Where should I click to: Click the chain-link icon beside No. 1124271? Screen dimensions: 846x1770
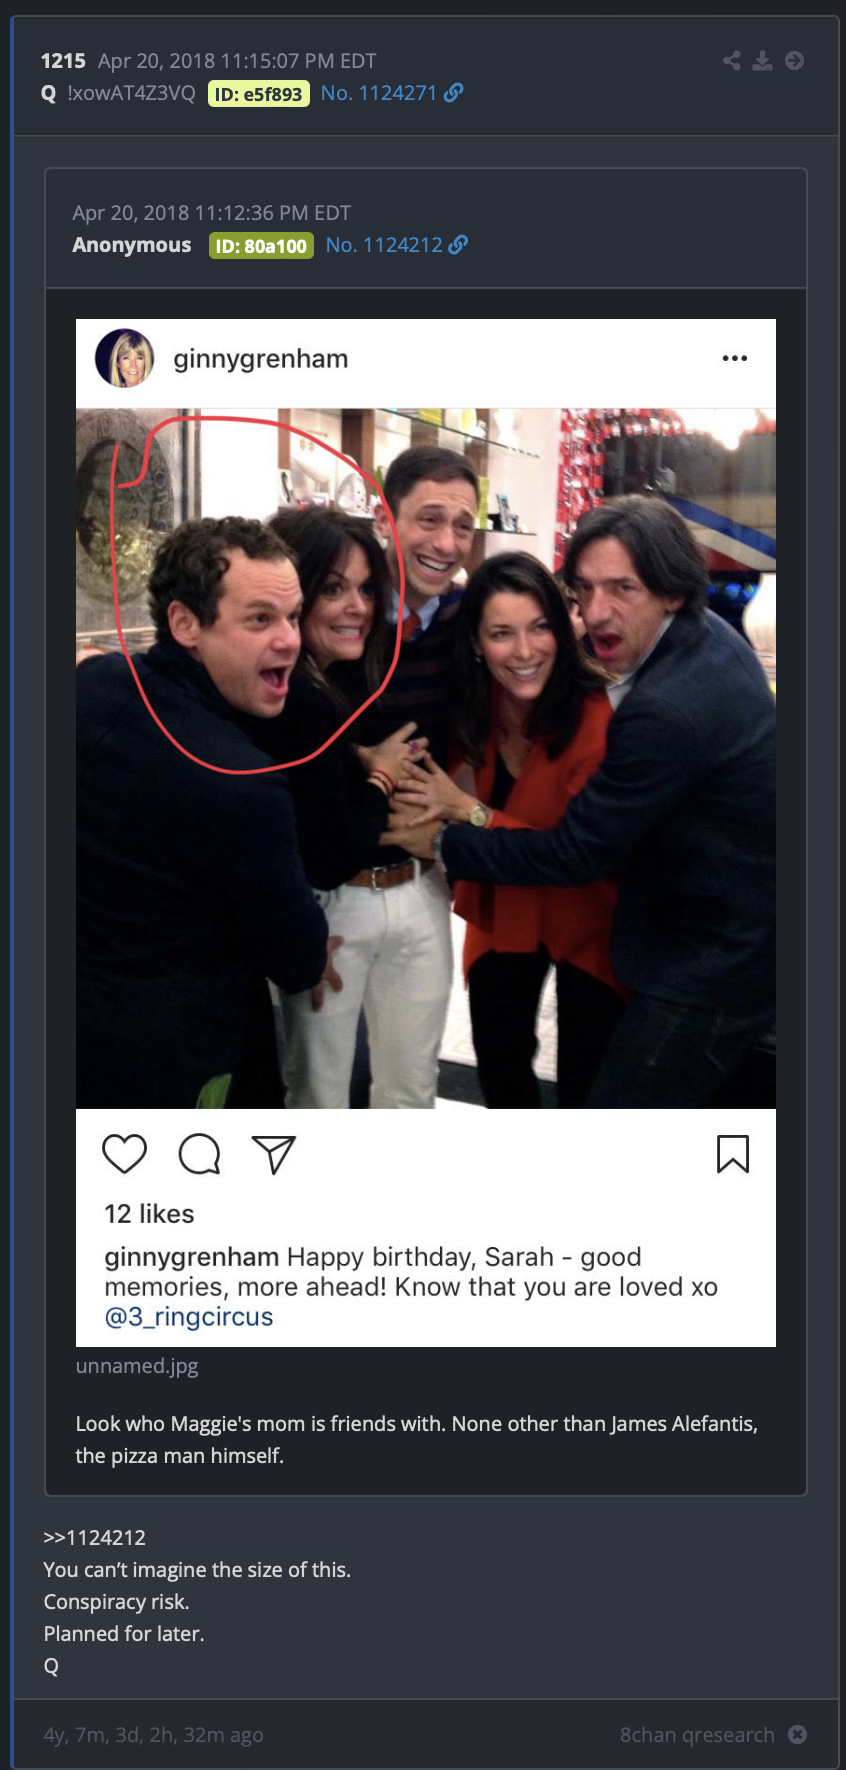(454, 93)
